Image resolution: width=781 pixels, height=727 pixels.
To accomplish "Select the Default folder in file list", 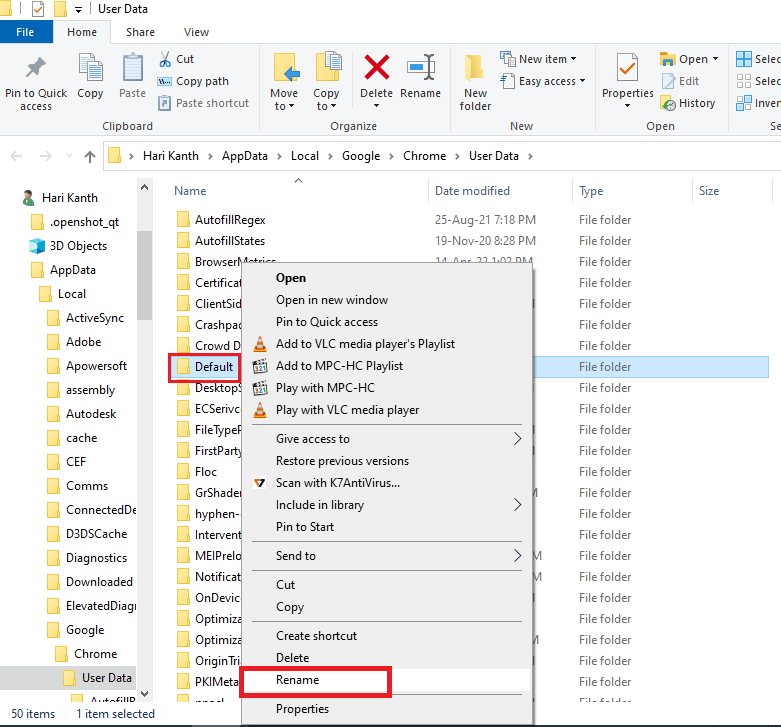I will (x=213, y=367).
